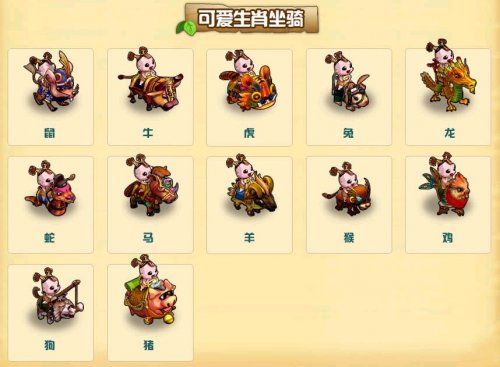Screen dimensions: 500x367
Task: Click the green leaf beside the title
Action: tap(185, 27)
